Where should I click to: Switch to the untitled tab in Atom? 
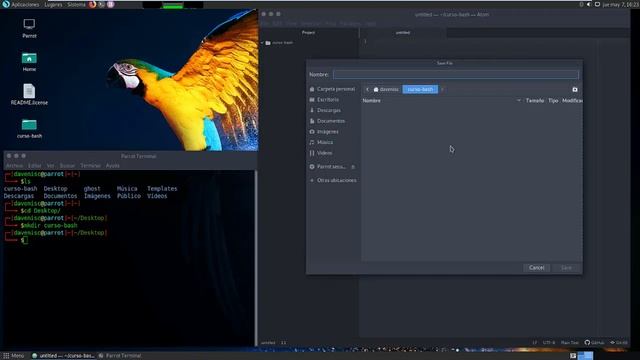coord(403,32)
